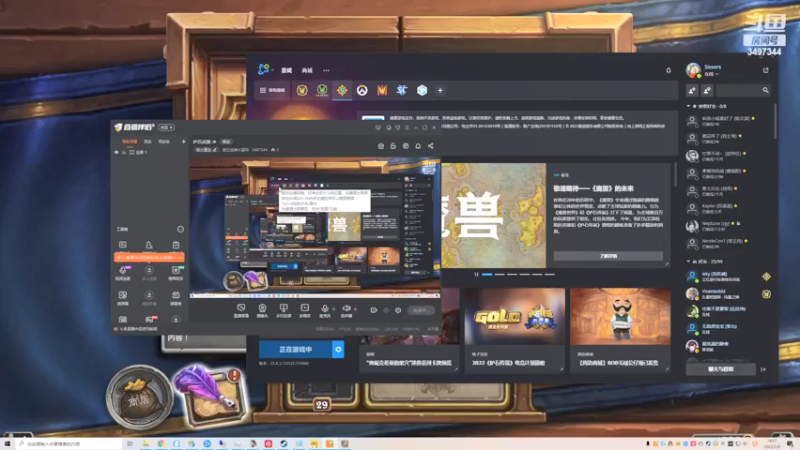Pause the news carousel
This screenshot has width=800, height=450.
pos(477,274)
